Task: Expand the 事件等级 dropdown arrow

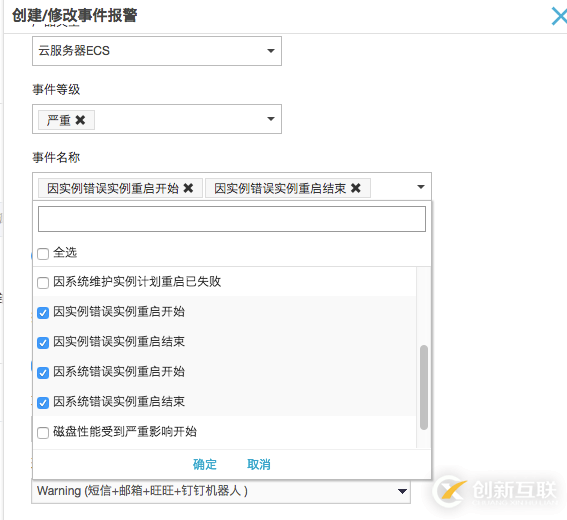Action: 270,119
